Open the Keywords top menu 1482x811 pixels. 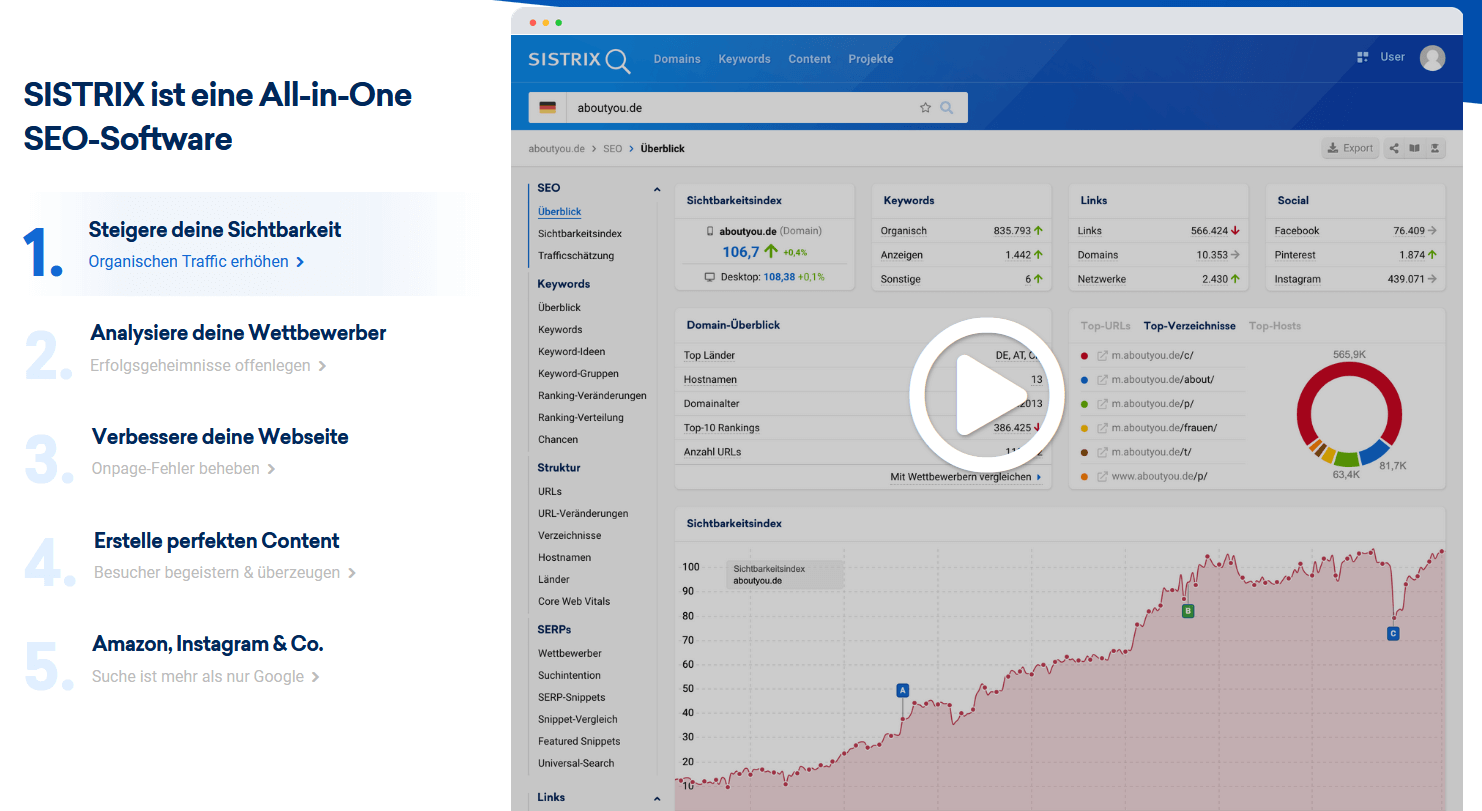(x=744, y=59)
